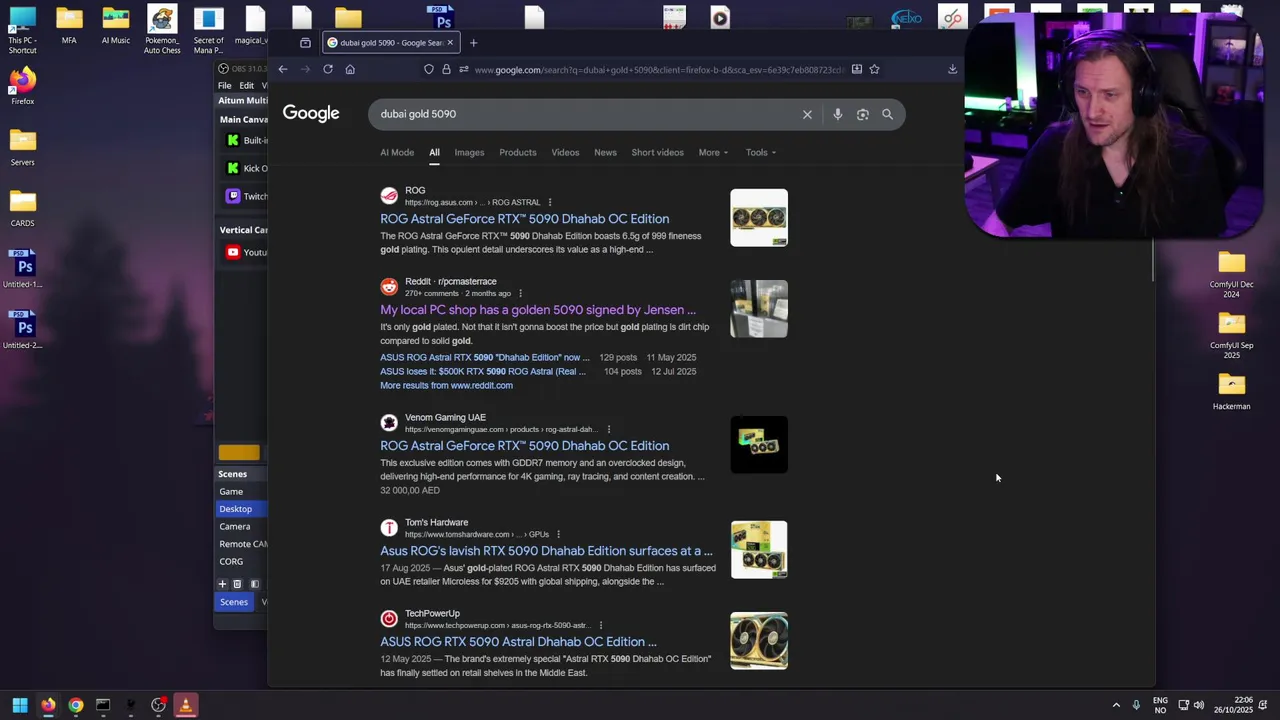
Task: Expand the Tools search dropdown
Action: (760, 152)
